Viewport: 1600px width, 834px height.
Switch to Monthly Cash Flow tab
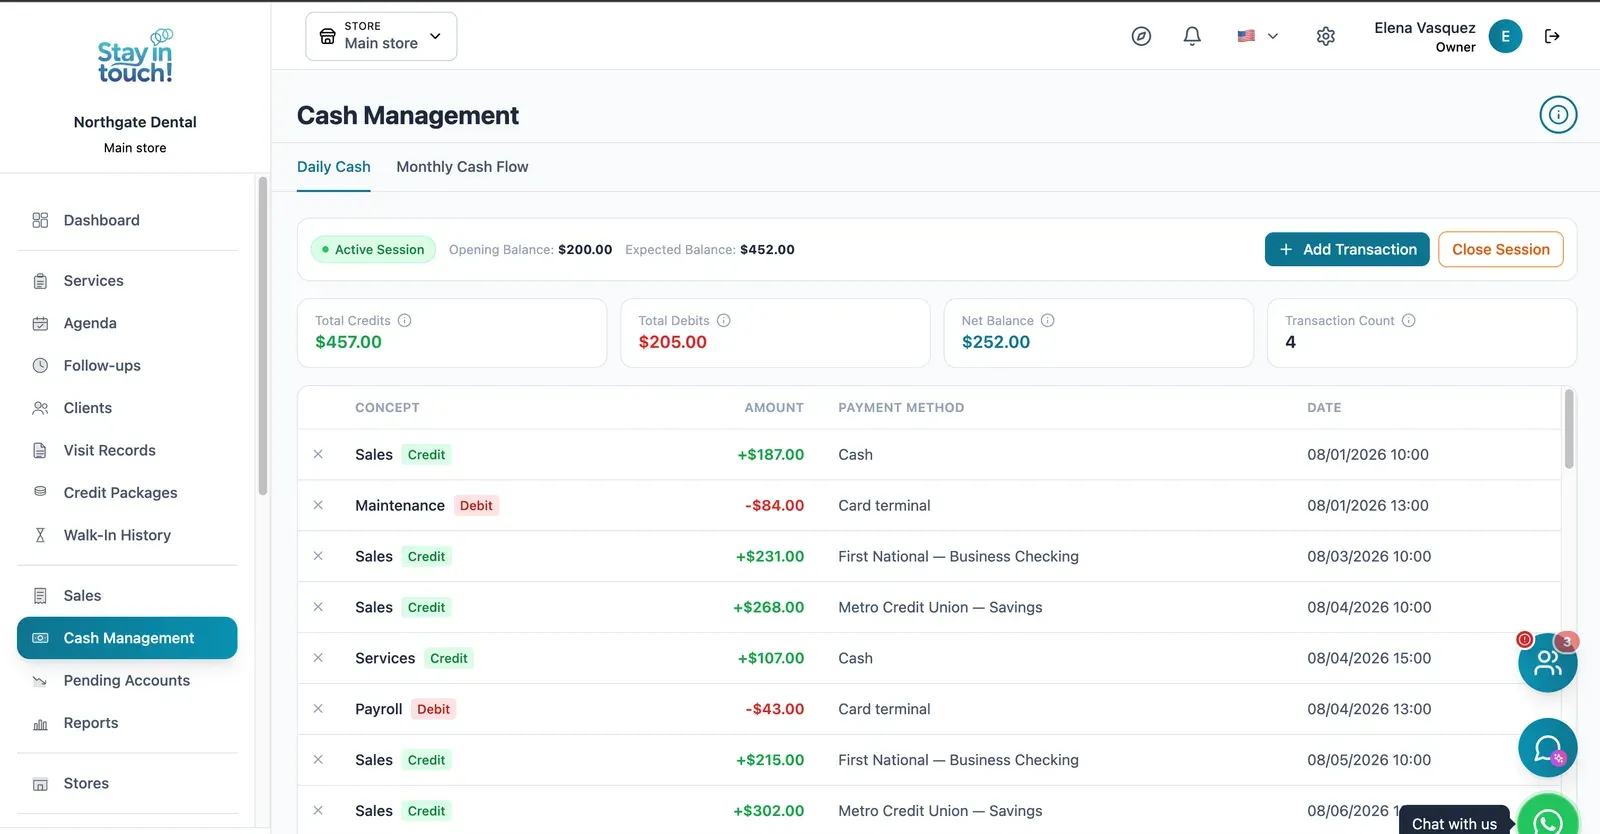point(462,167)
